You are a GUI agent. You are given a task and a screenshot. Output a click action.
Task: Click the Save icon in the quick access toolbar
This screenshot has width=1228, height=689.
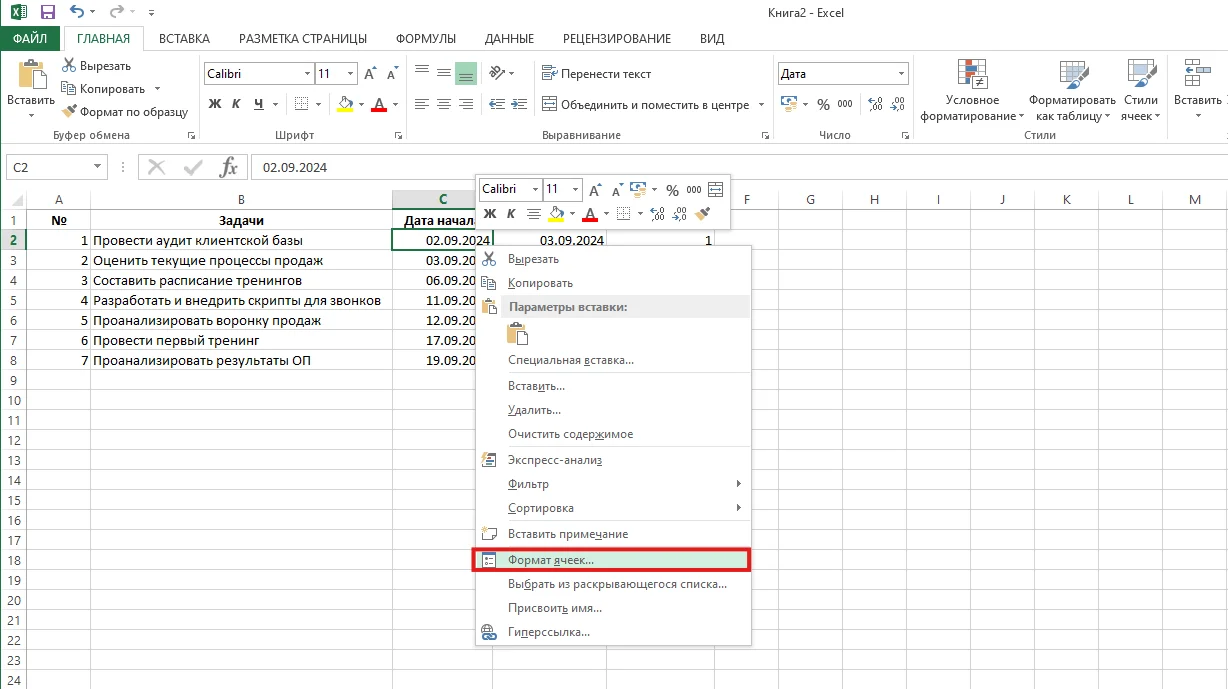(47, 13)
